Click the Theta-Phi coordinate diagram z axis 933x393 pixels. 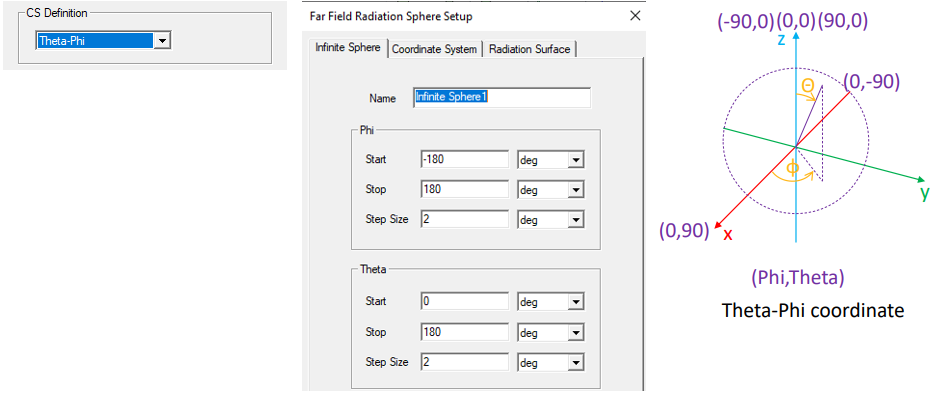pyautogui.click(x=796, y=137)
